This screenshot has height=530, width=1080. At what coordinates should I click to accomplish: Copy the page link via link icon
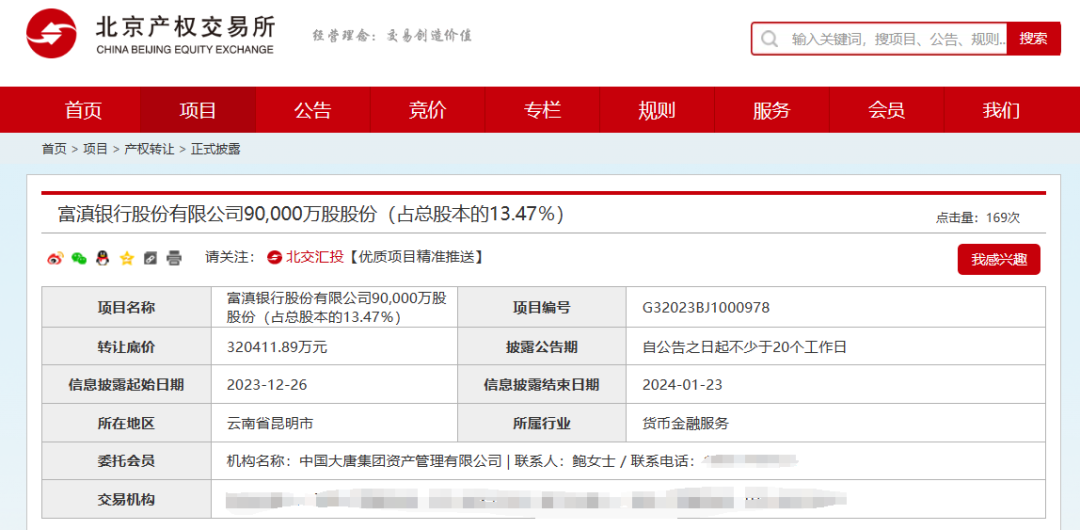(x=150, y=258)
